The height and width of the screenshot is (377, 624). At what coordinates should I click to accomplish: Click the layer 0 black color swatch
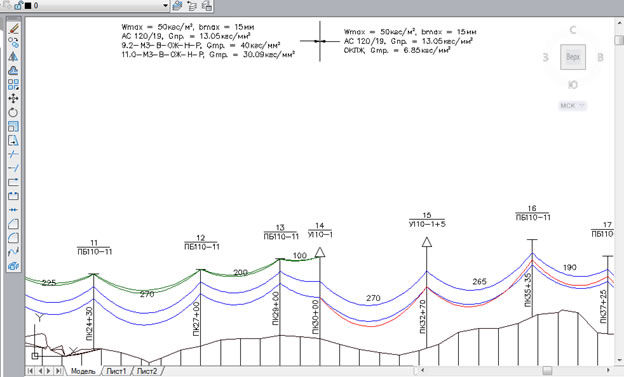point(28,6)
